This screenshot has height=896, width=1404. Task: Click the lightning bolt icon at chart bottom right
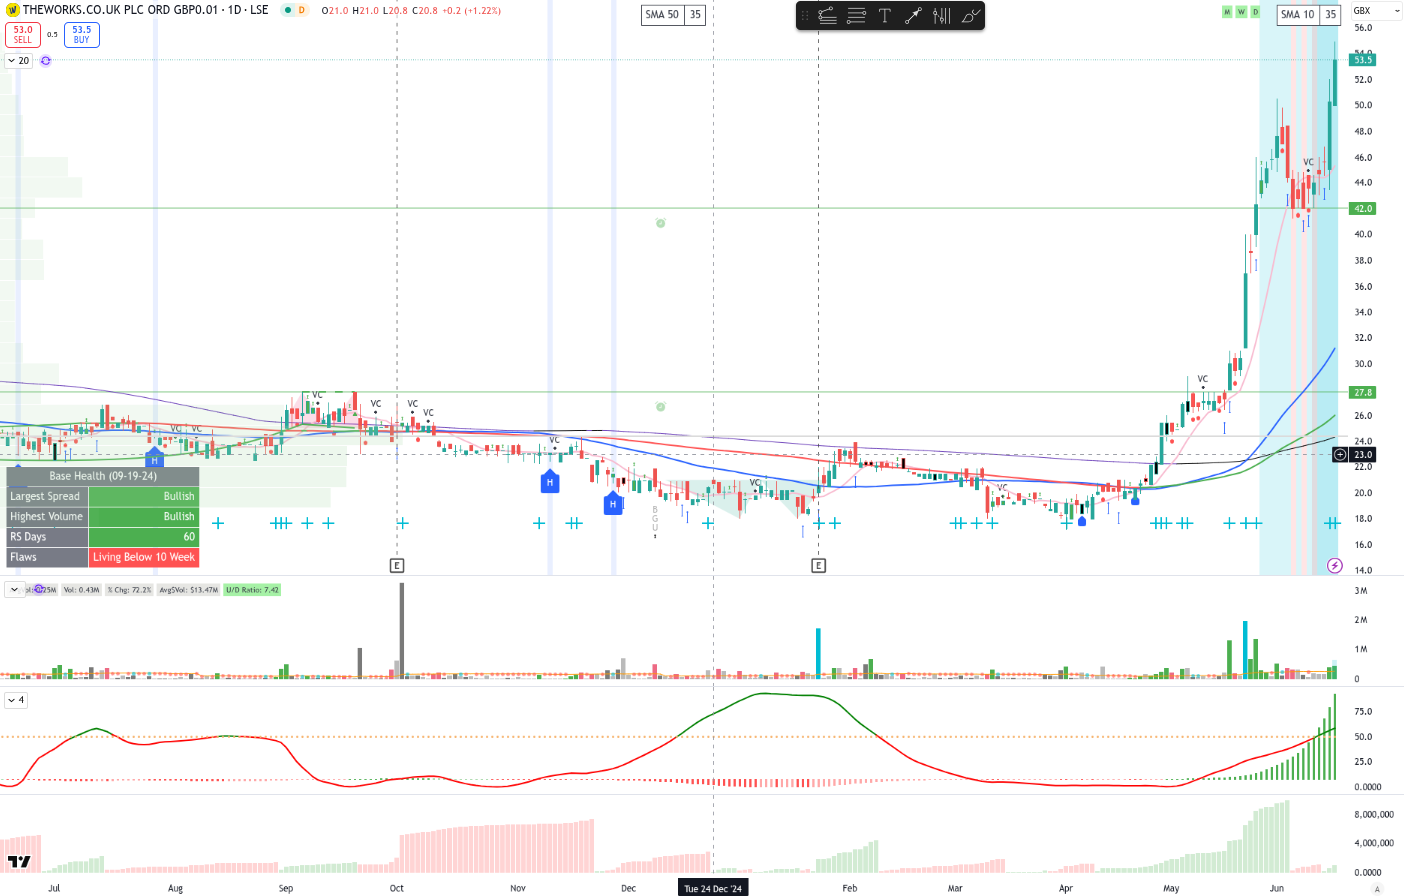[1334, 566]
